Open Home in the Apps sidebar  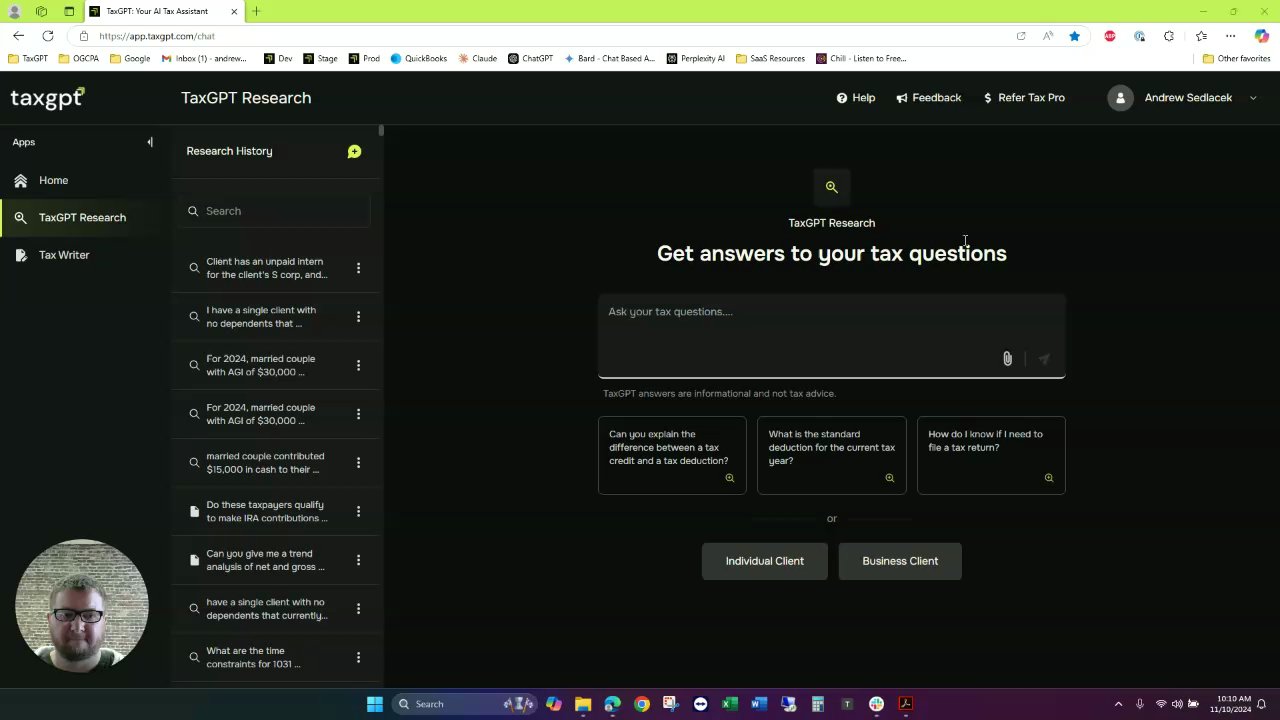(x=53, y=180)
